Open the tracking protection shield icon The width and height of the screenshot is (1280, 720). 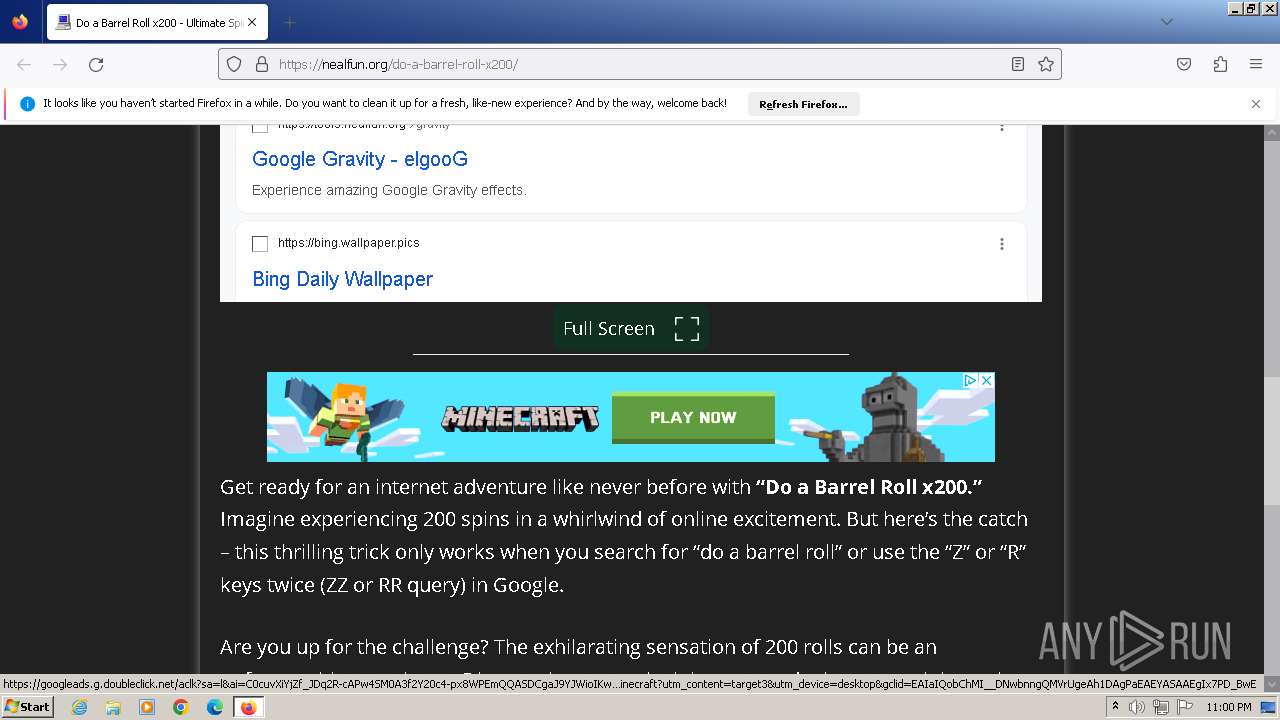click(234, 64)
